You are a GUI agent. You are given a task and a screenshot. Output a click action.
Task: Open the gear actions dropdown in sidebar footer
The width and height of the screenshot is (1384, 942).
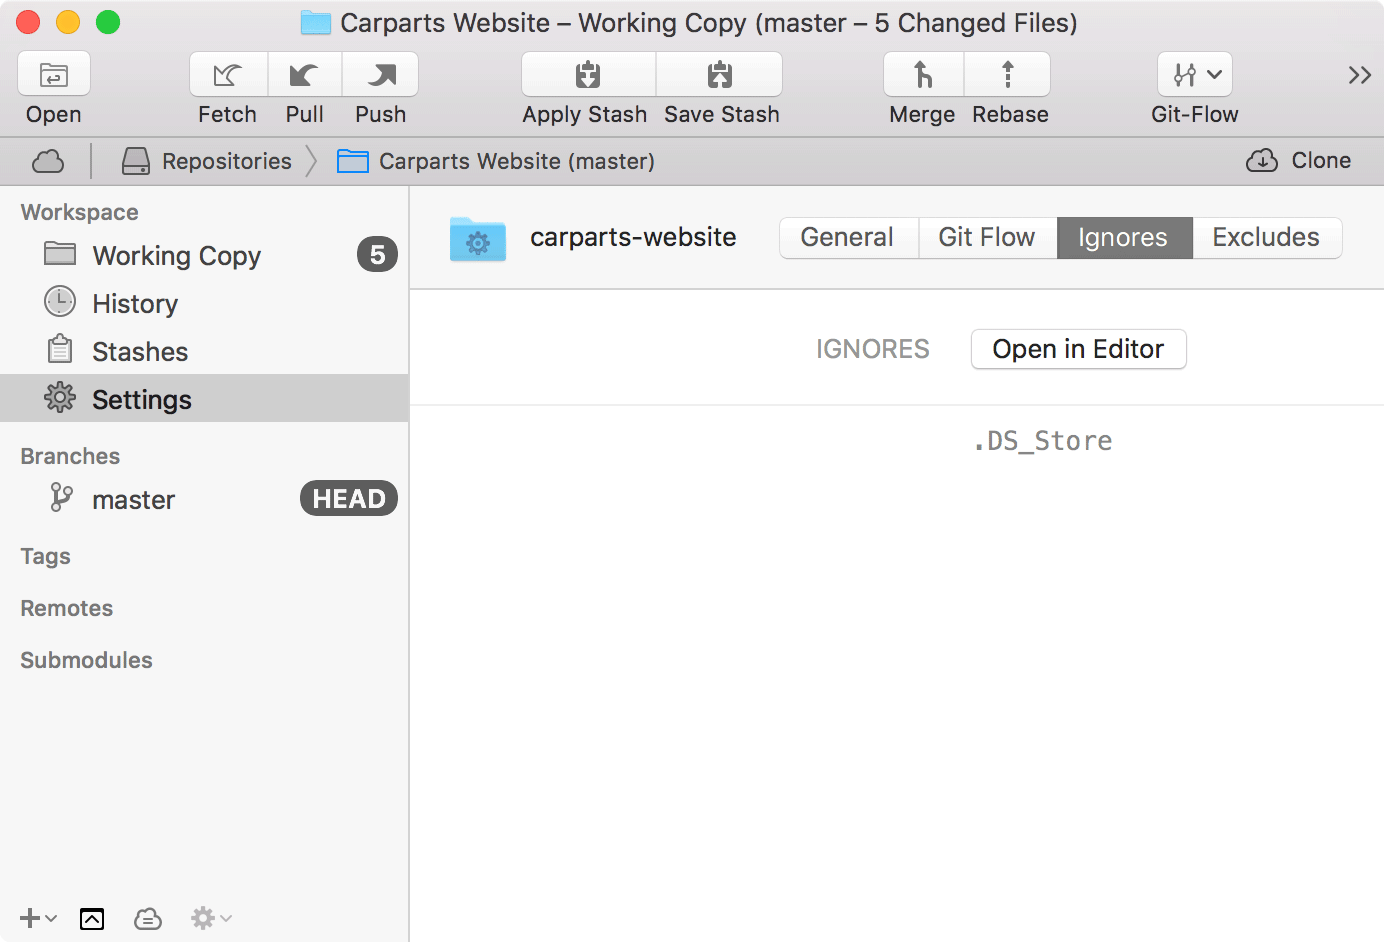(210, 918)
